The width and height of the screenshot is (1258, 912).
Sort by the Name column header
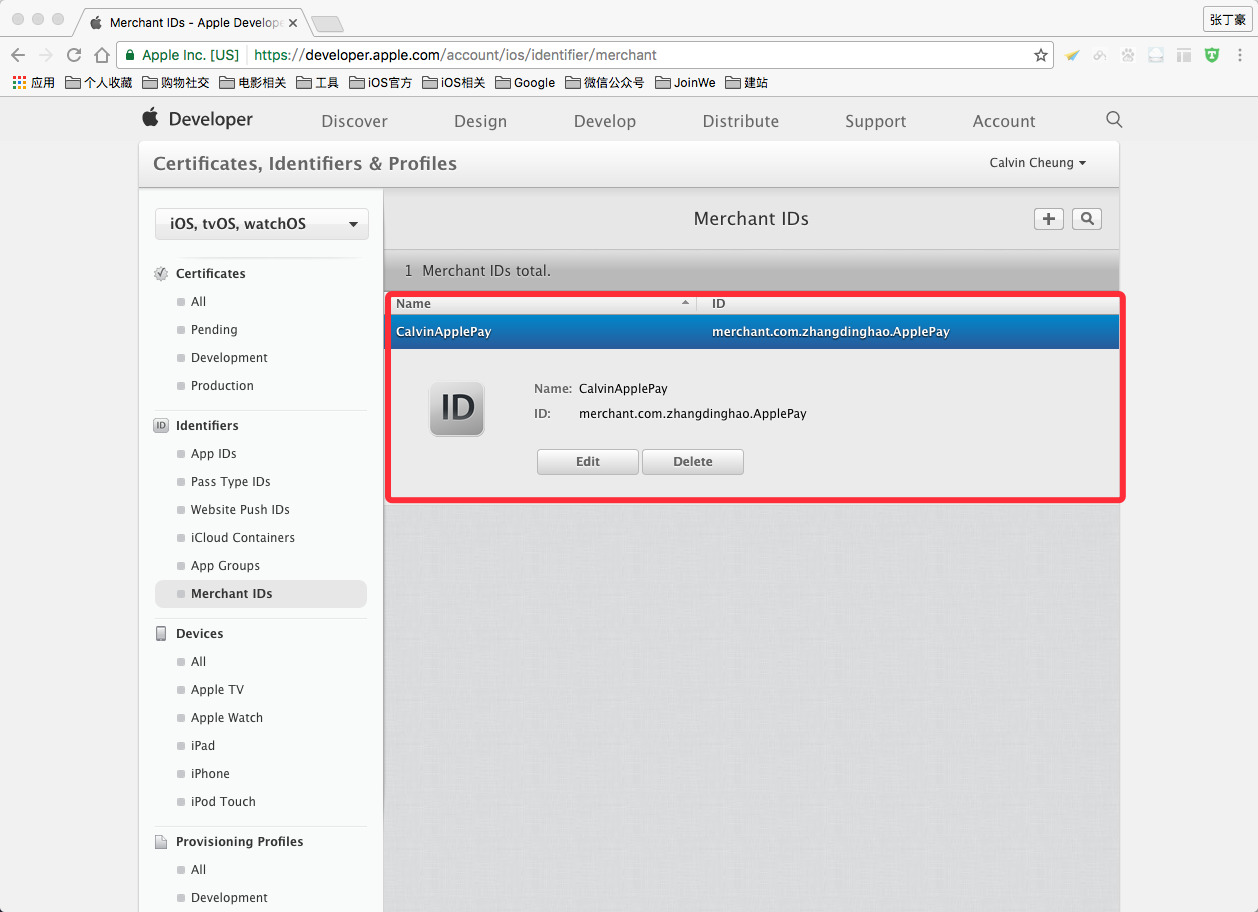541,303
